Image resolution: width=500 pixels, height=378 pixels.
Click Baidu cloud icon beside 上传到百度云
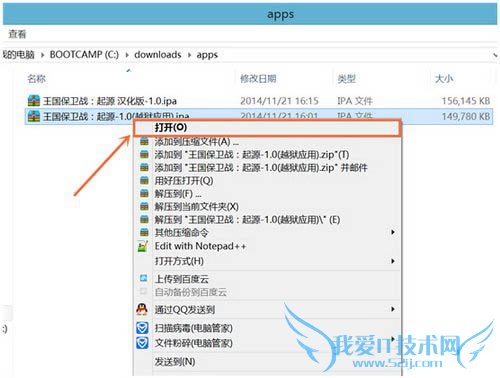point(144,278)
